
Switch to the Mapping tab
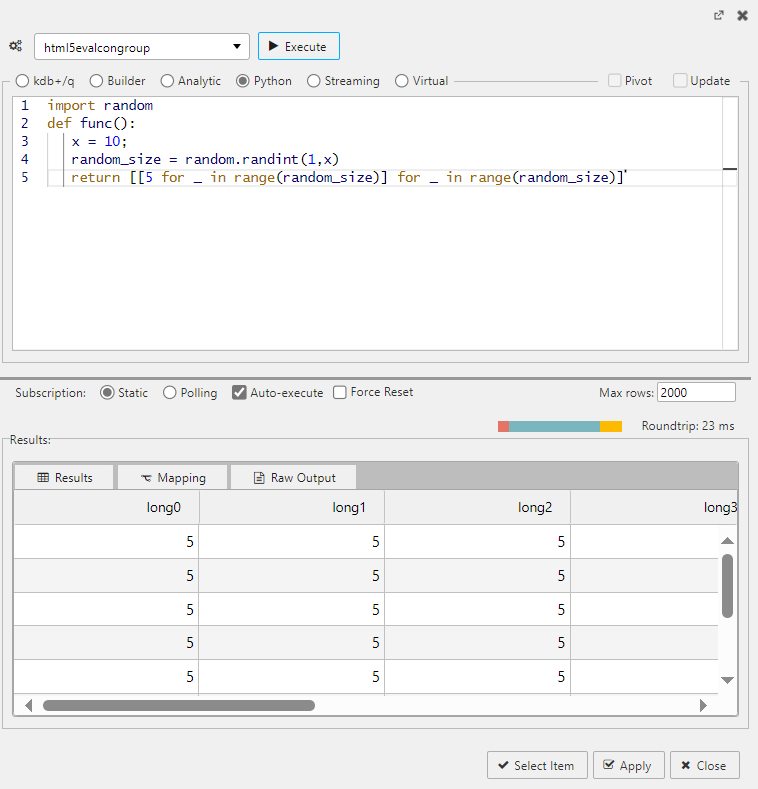173,477
